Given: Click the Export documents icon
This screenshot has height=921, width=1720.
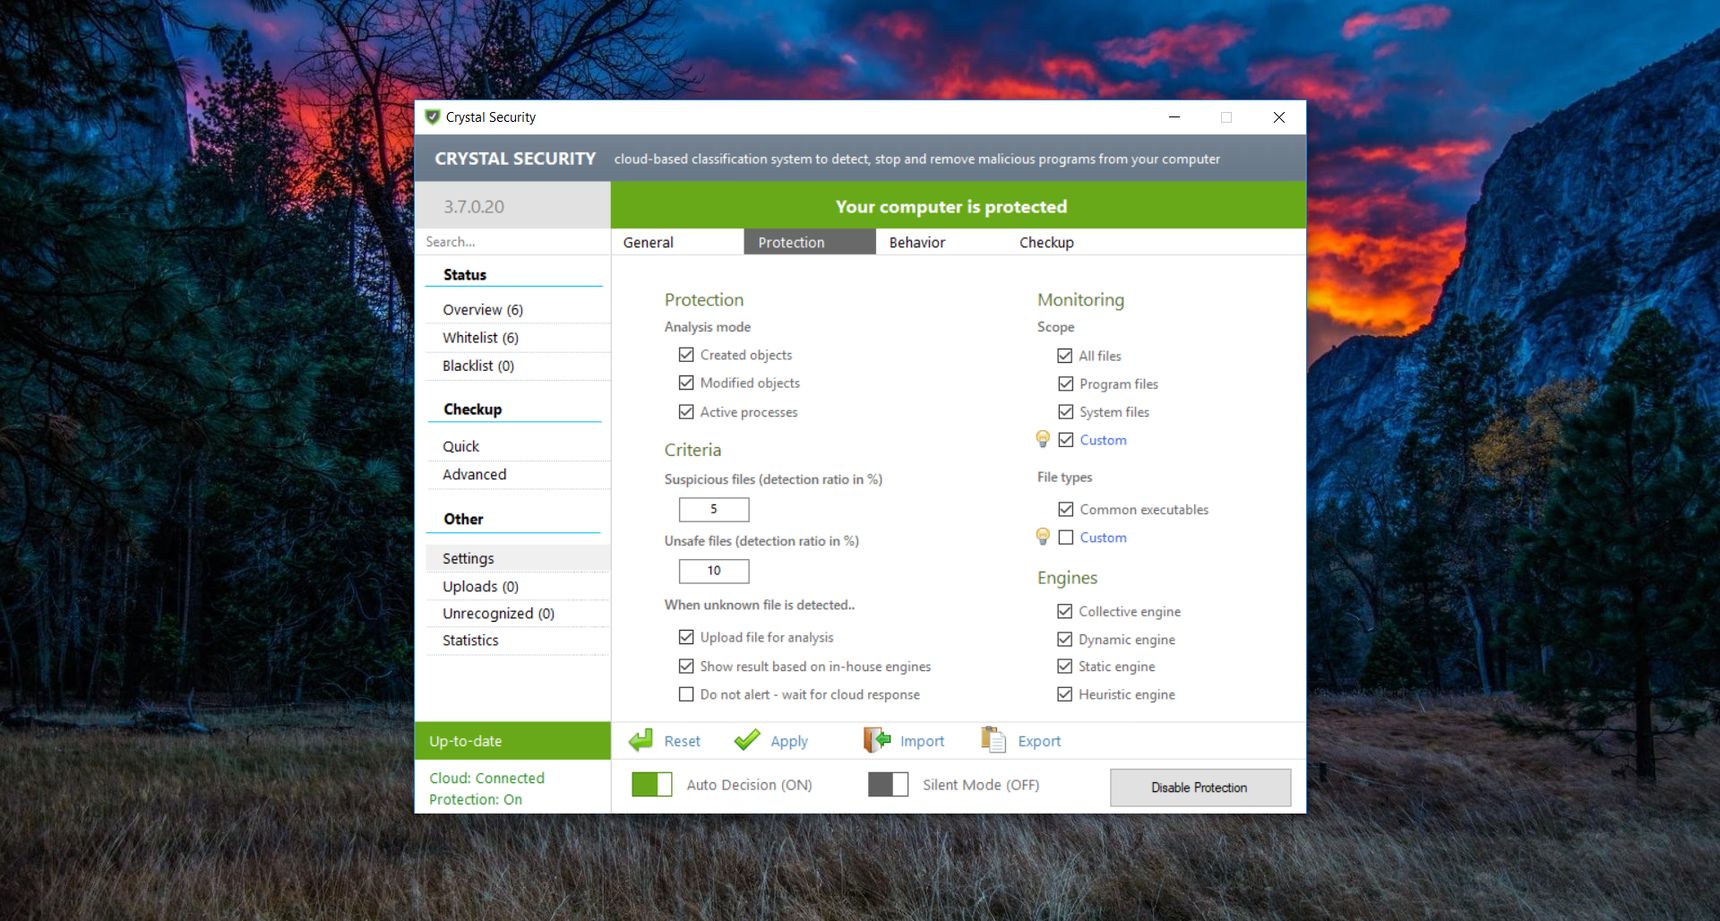Looking at the screenshot, I should [994, 740].
